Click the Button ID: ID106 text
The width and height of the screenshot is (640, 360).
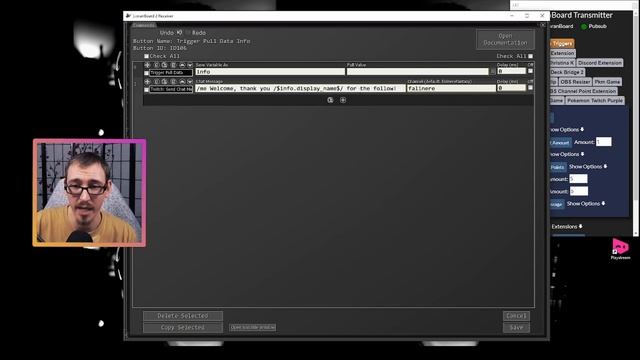160,48
